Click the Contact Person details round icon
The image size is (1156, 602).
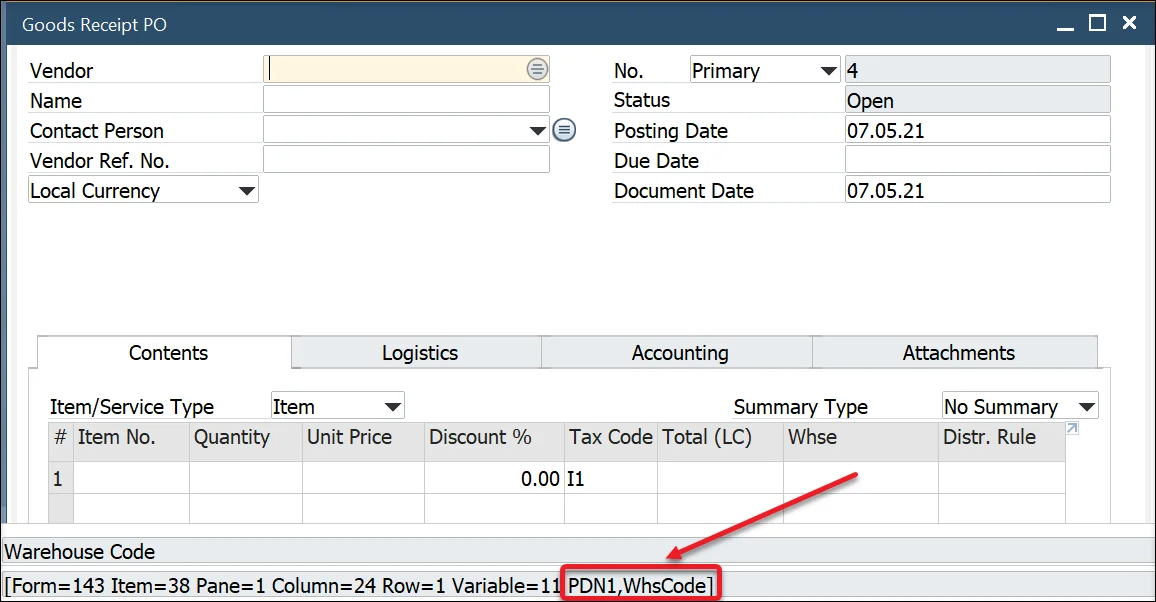click(564, 130)
